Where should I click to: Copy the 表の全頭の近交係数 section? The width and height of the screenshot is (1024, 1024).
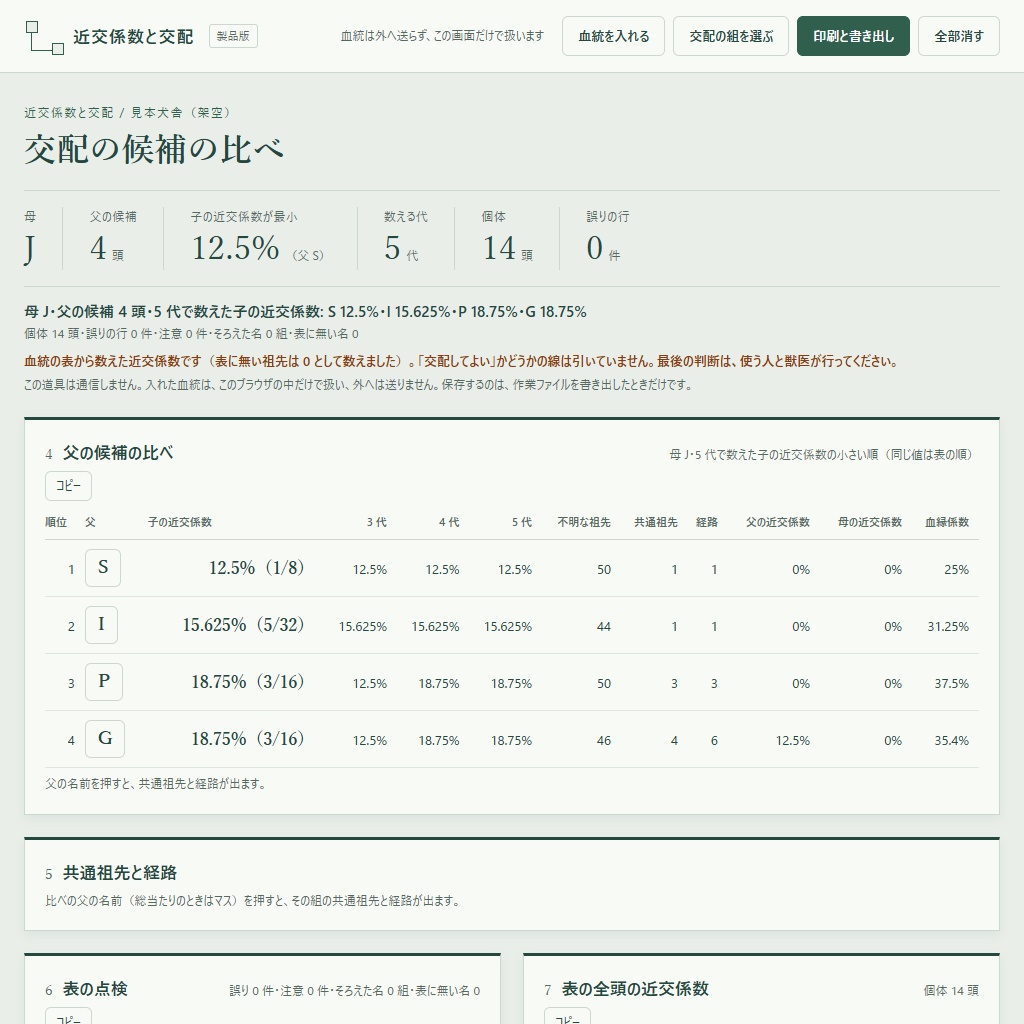(x=568, y=1016)
